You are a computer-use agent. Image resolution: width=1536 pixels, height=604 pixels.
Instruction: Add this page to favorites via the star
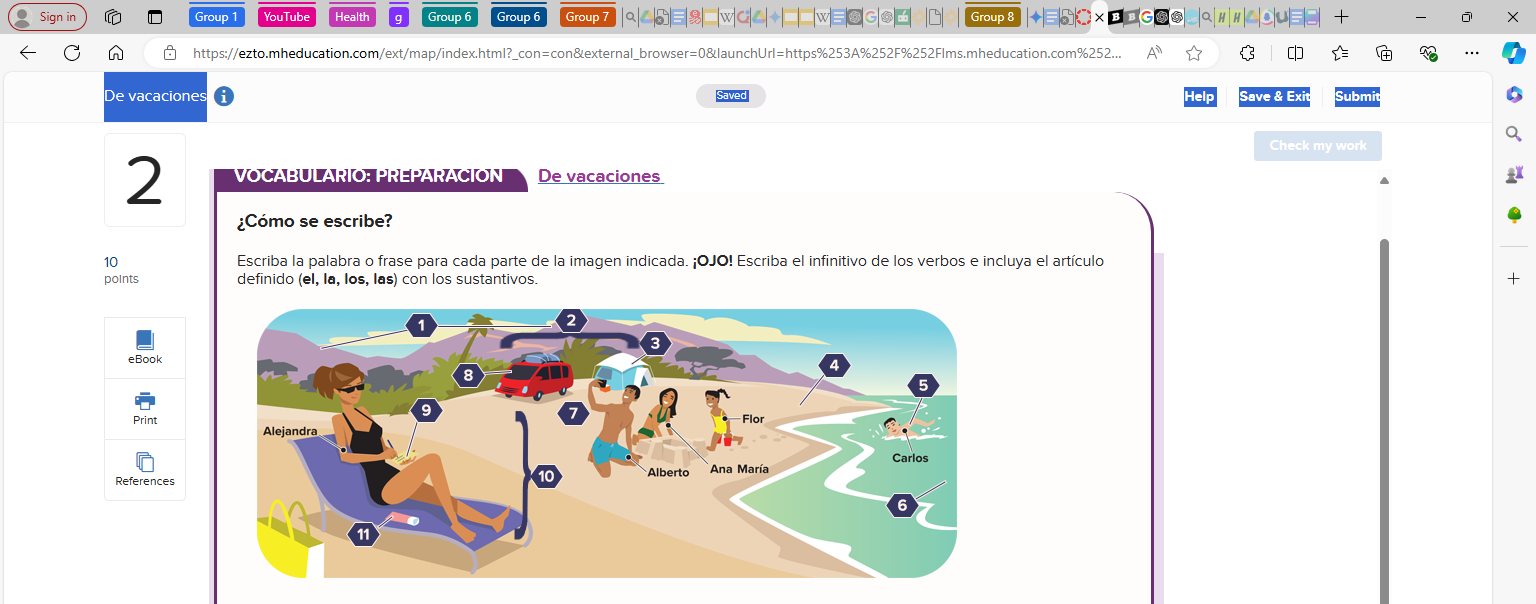coord(1193,53)
